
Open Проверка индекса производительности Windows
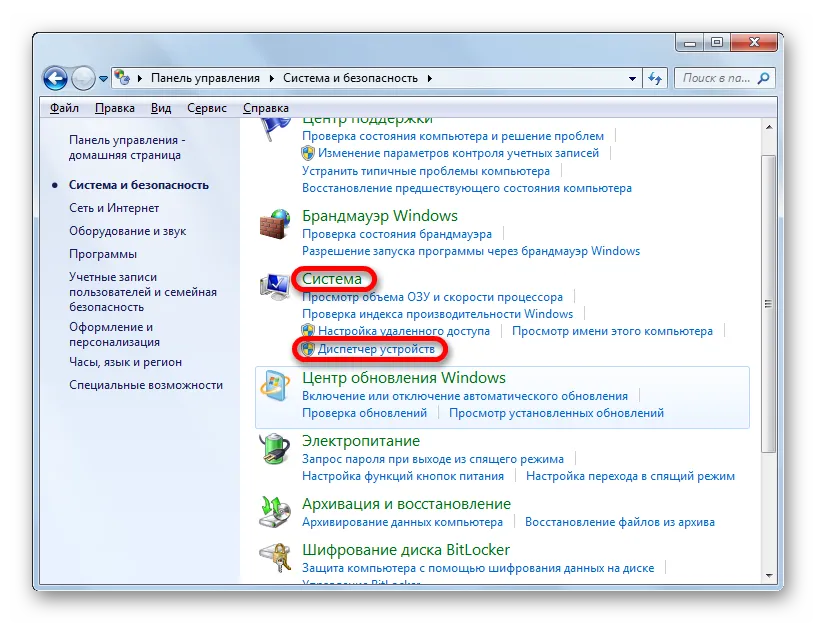point(438,314)
